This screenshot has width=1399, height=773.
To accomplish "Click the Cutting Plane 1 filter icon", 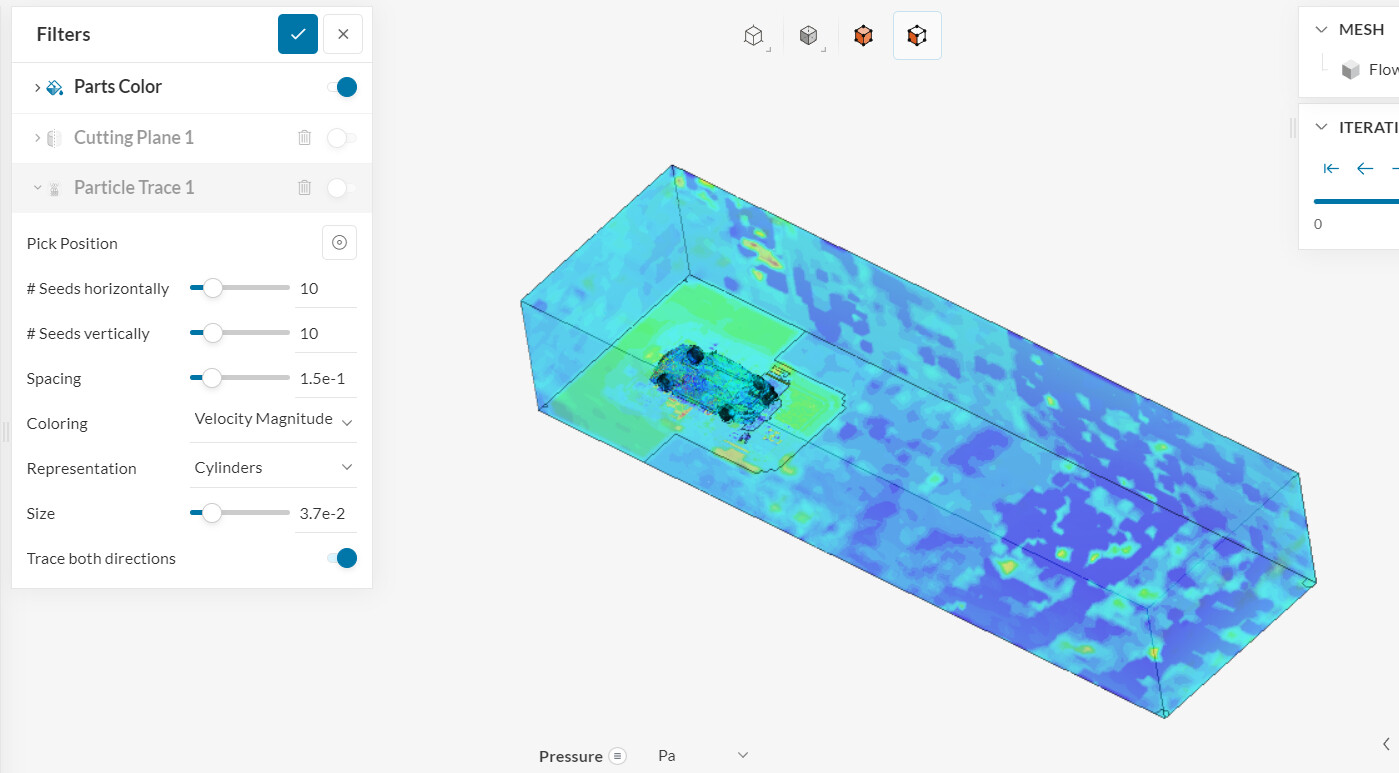I will [55, 138].
